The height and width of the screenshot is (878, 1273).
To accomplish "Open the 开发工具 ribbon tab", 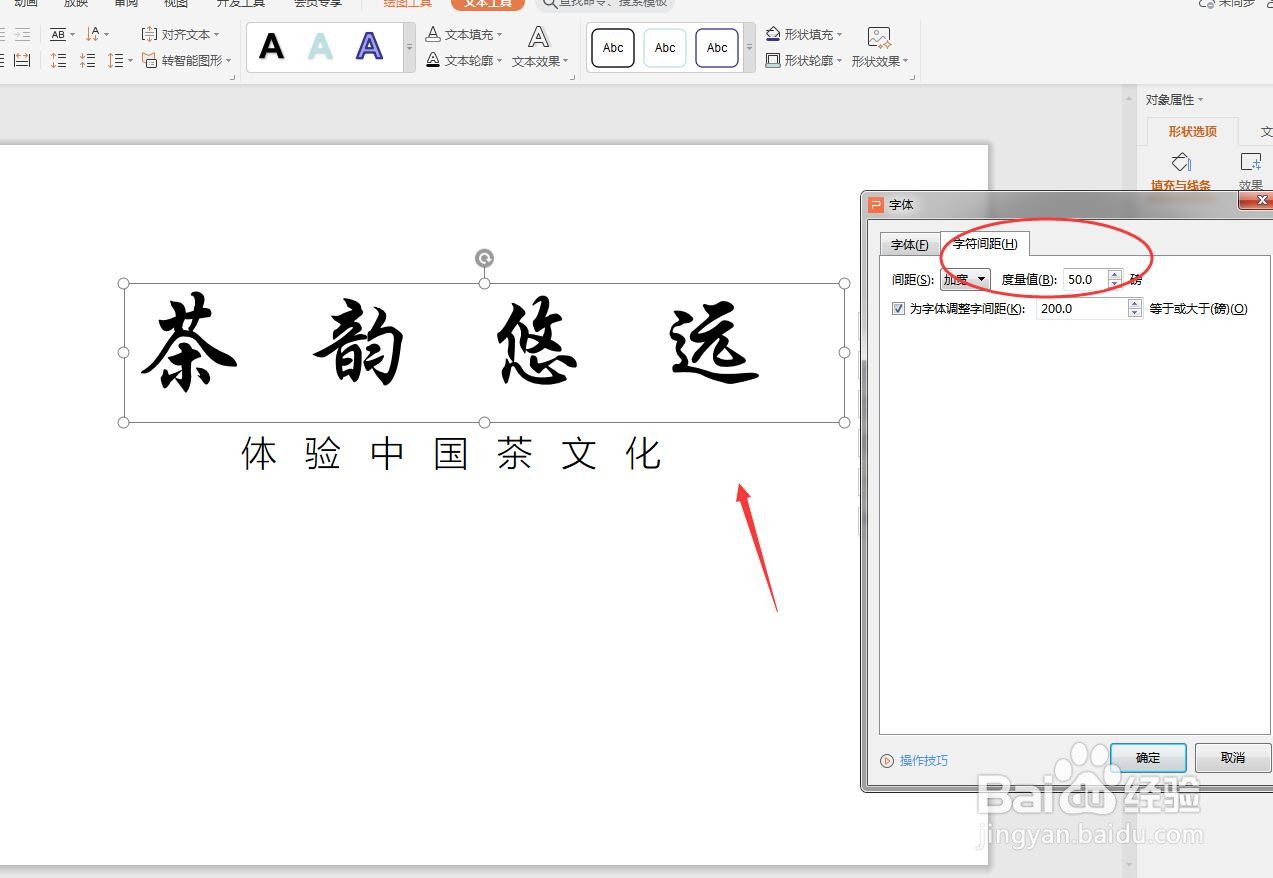I will click(x=241, y=4).
